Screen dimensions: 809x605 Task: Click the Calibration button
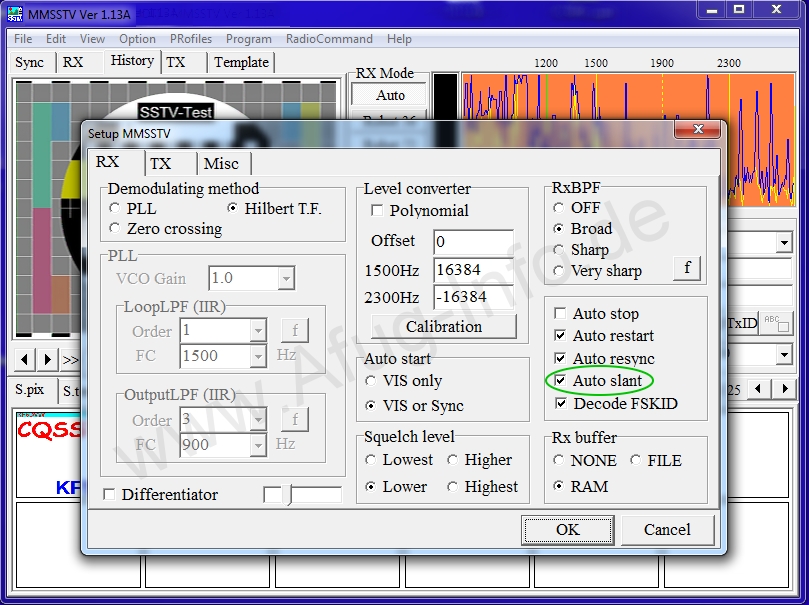click(444, 326)
